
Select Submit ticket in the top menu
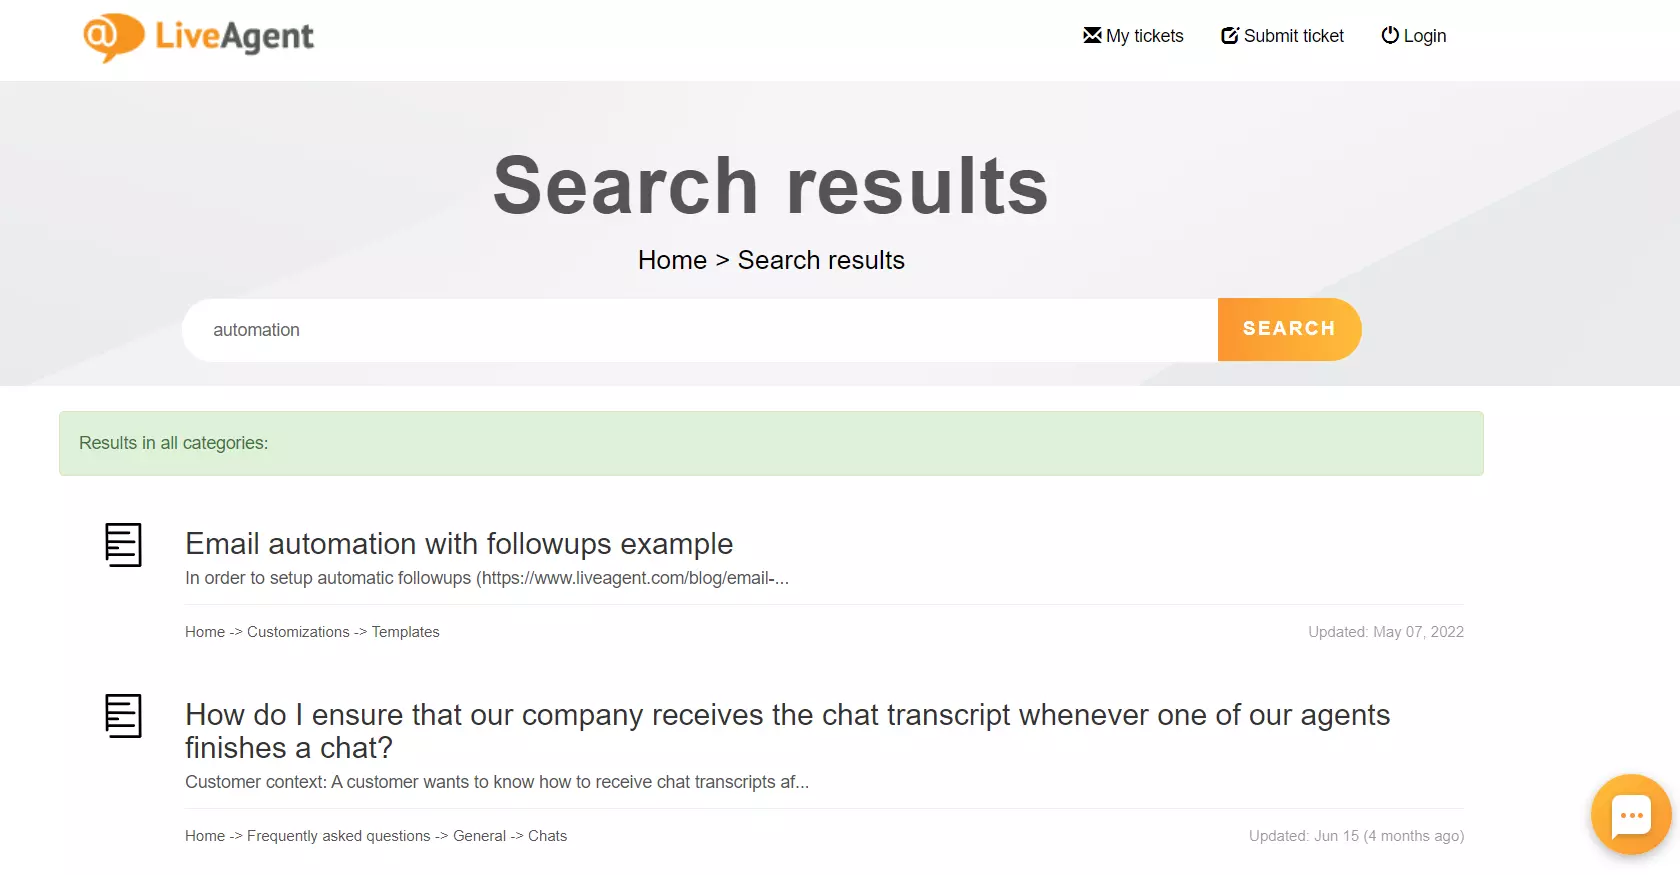coord(1293,35)
